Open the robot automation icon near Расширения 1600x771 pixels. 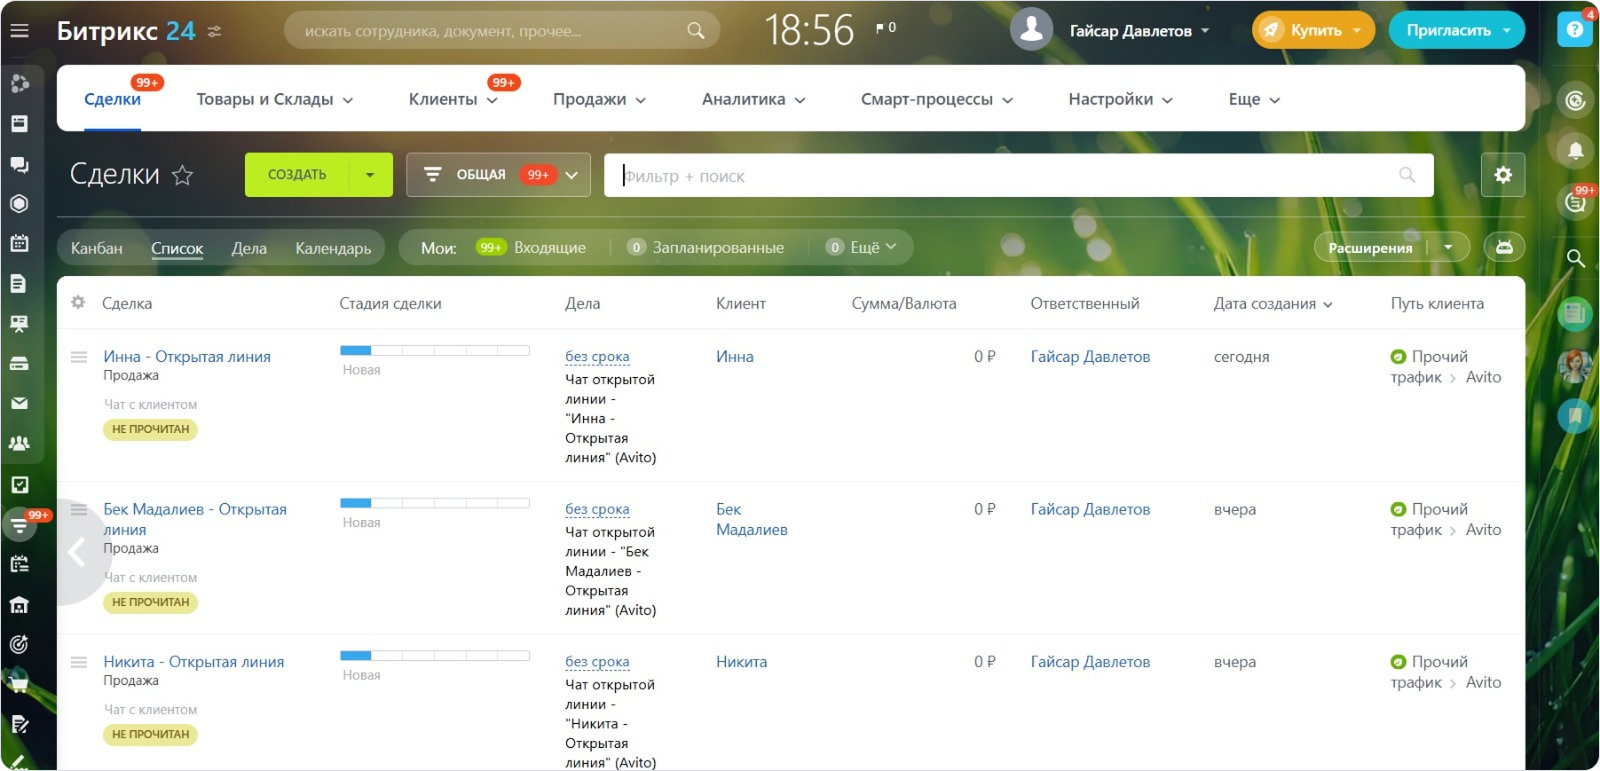click(1504, 247)
